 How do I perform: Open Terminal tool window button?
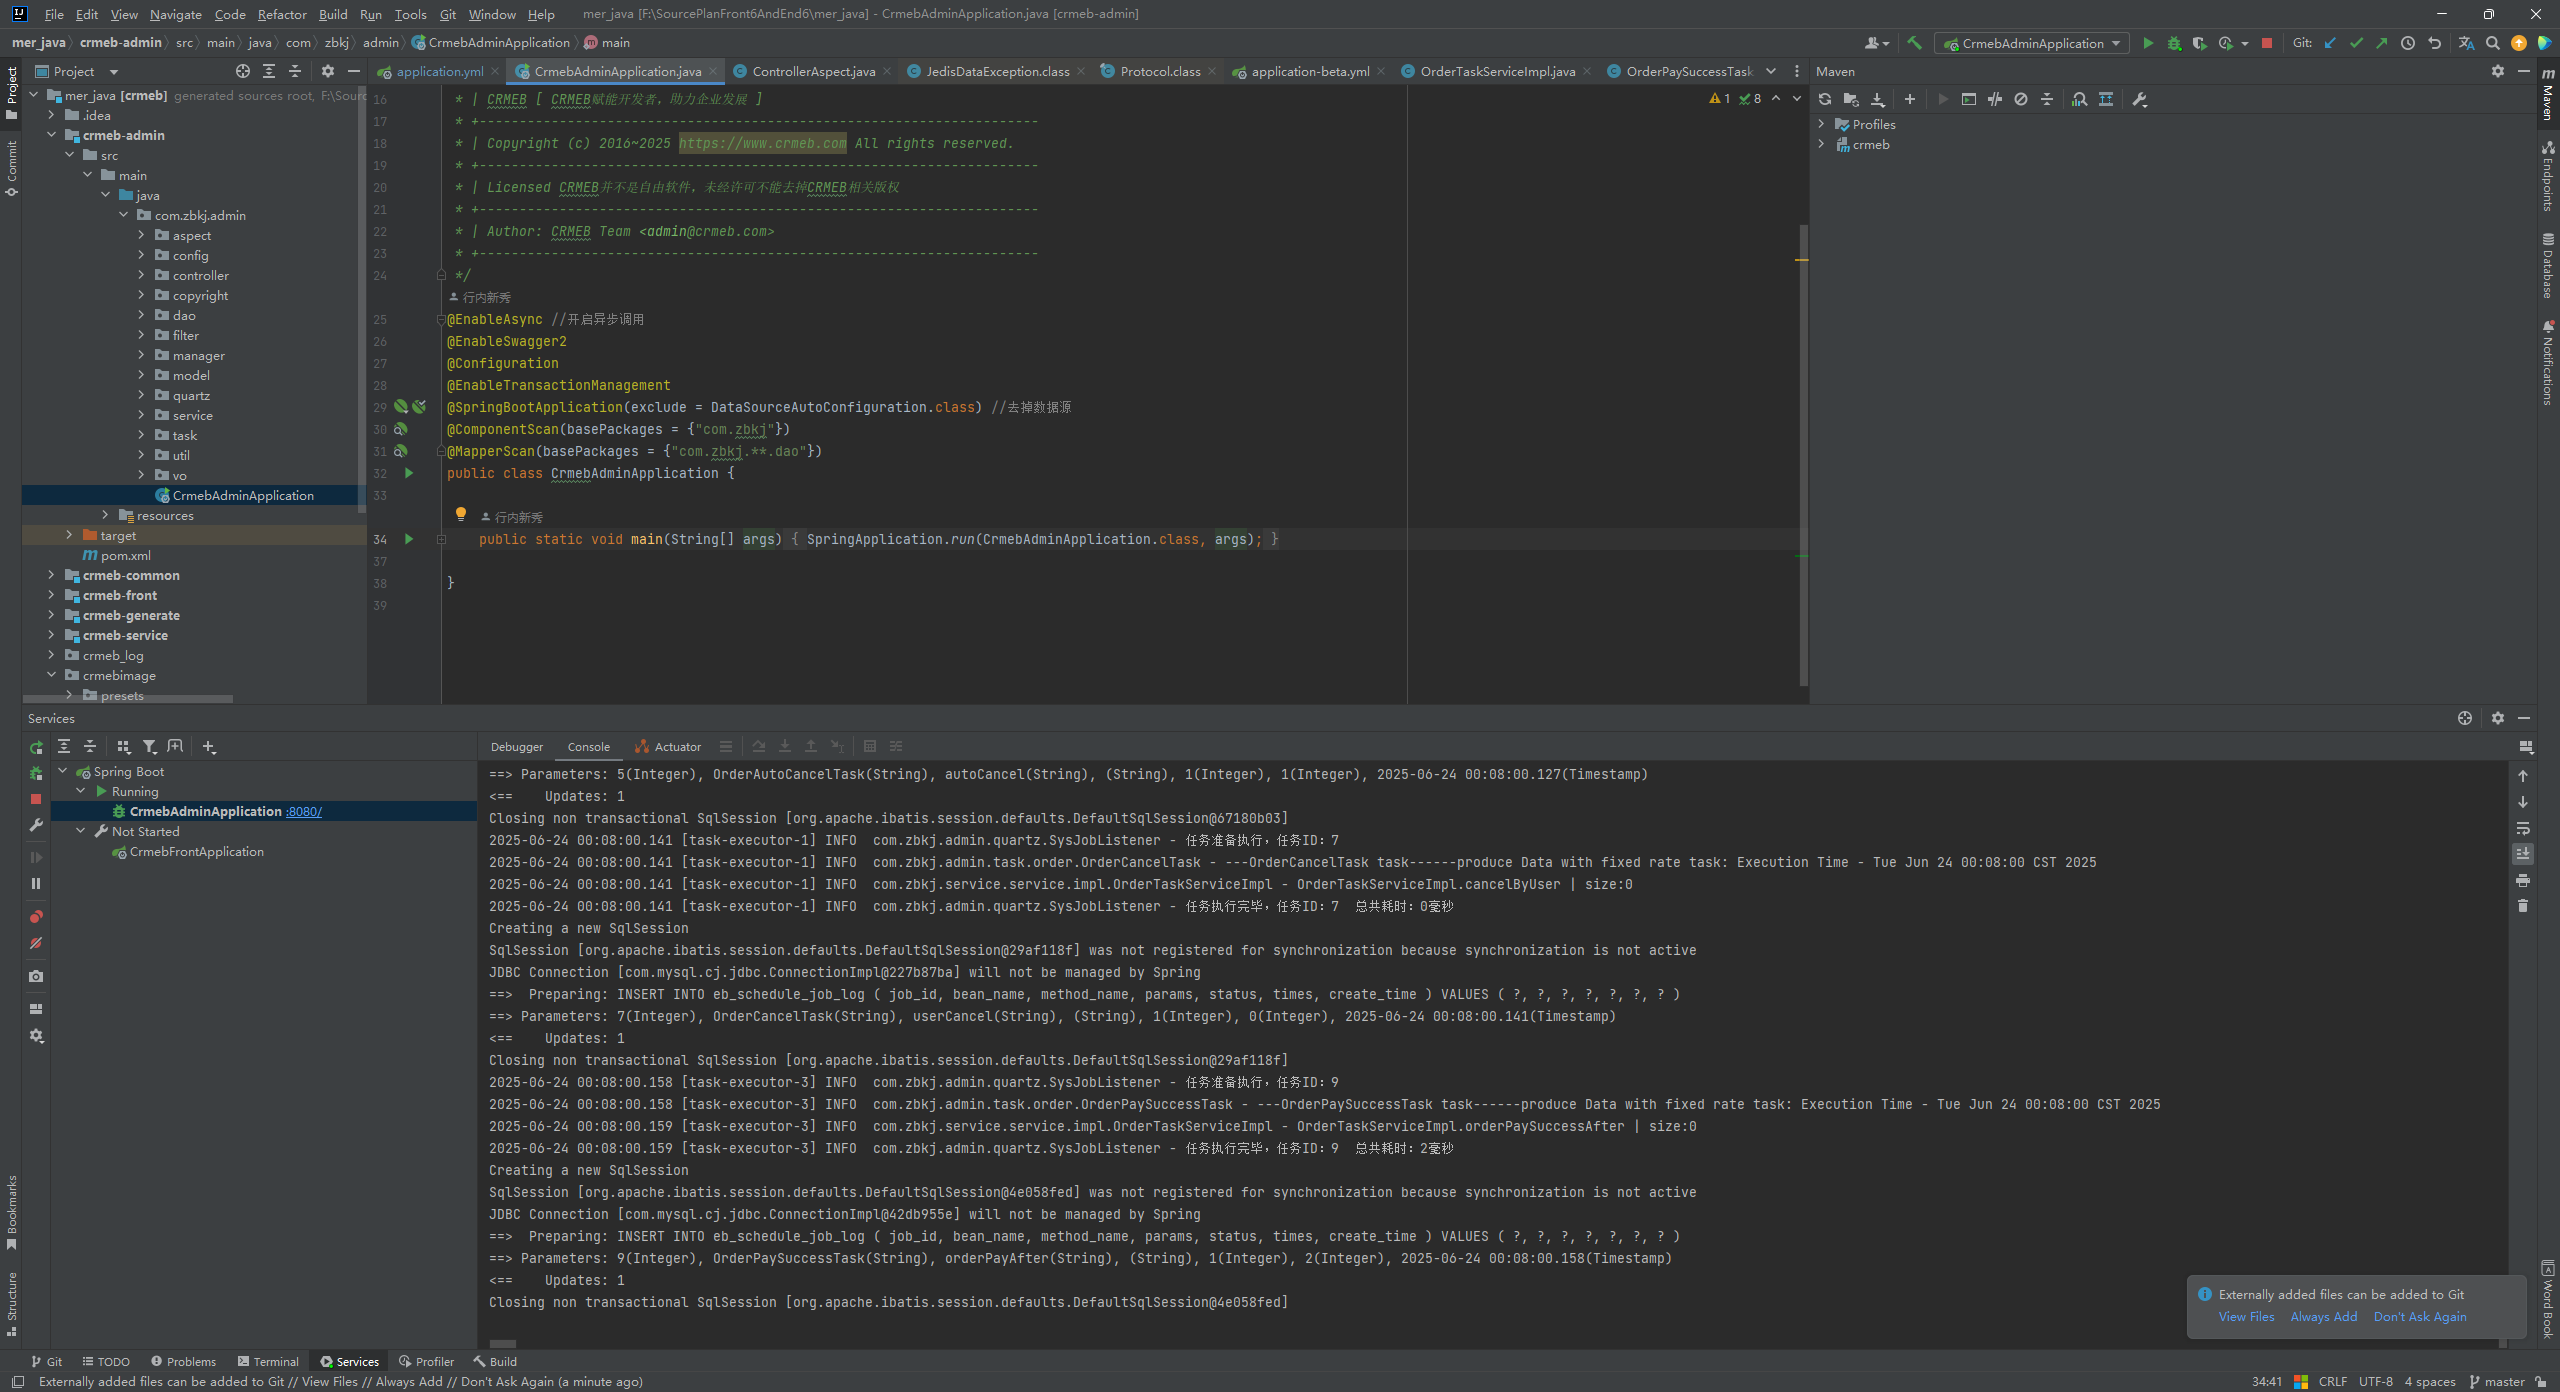[x=268, y=1361]
